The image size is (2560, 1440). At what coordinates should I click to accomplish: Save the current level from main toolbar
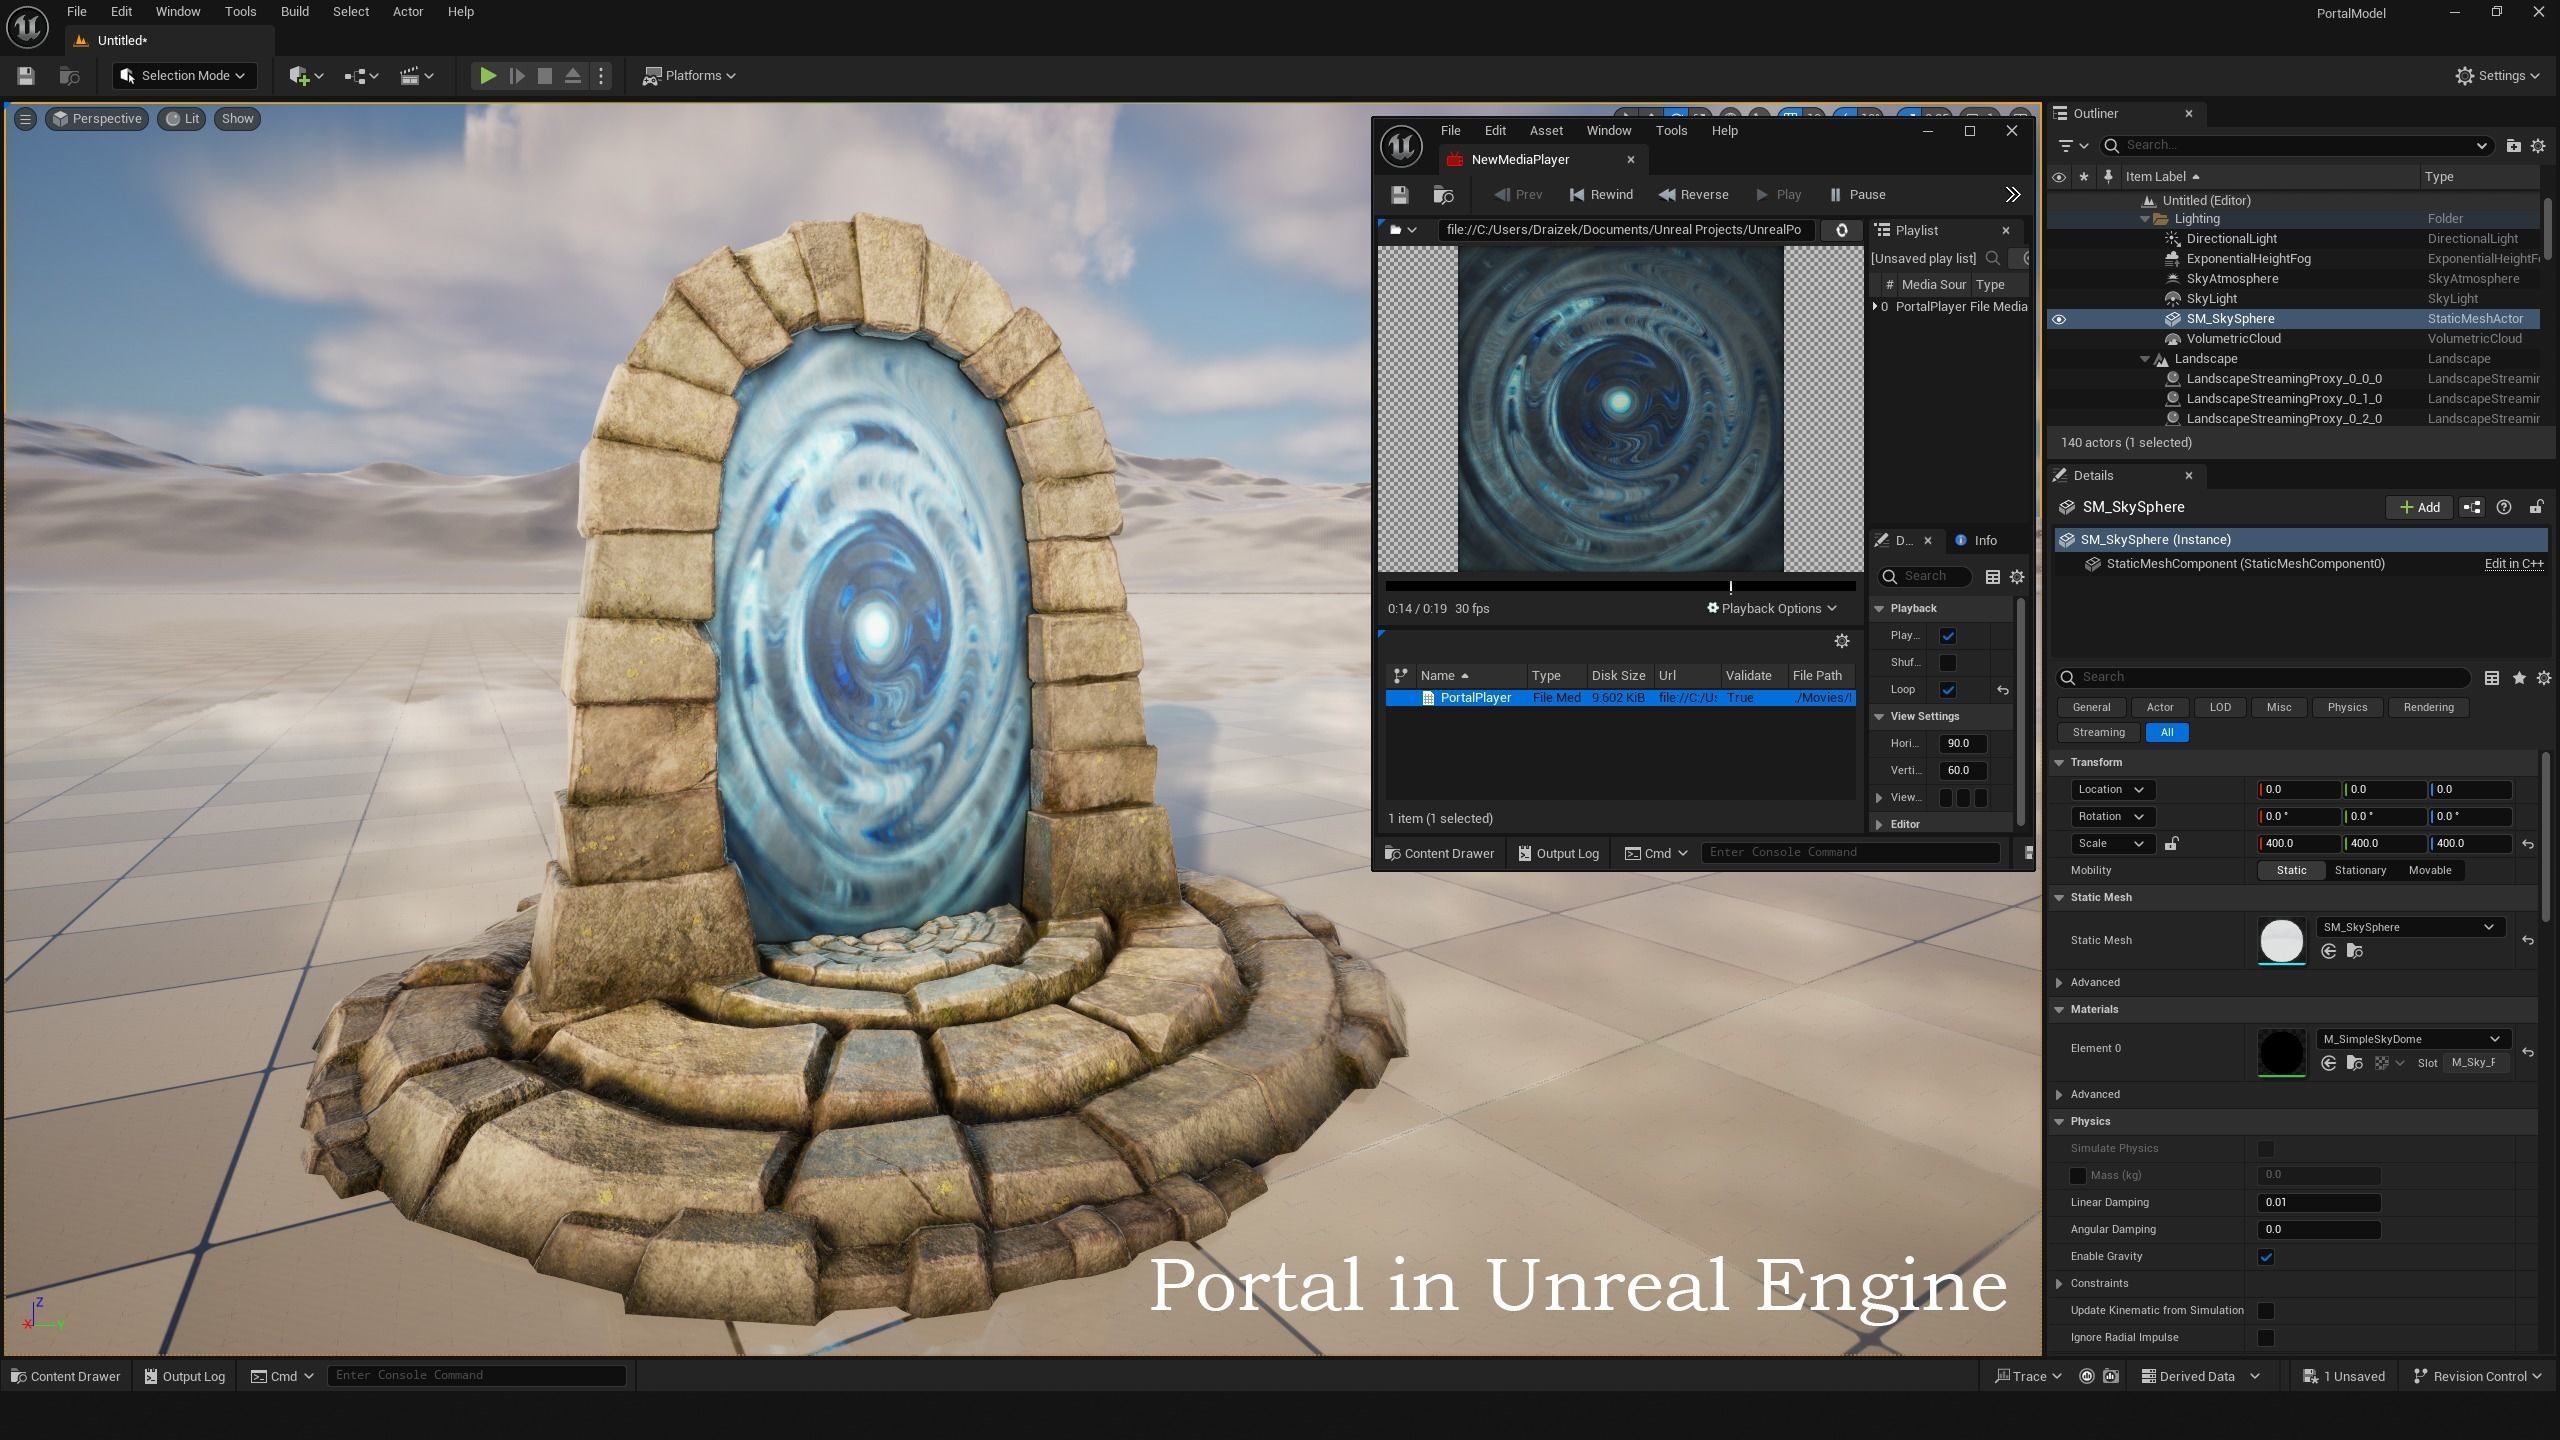(x=26, y=76)
